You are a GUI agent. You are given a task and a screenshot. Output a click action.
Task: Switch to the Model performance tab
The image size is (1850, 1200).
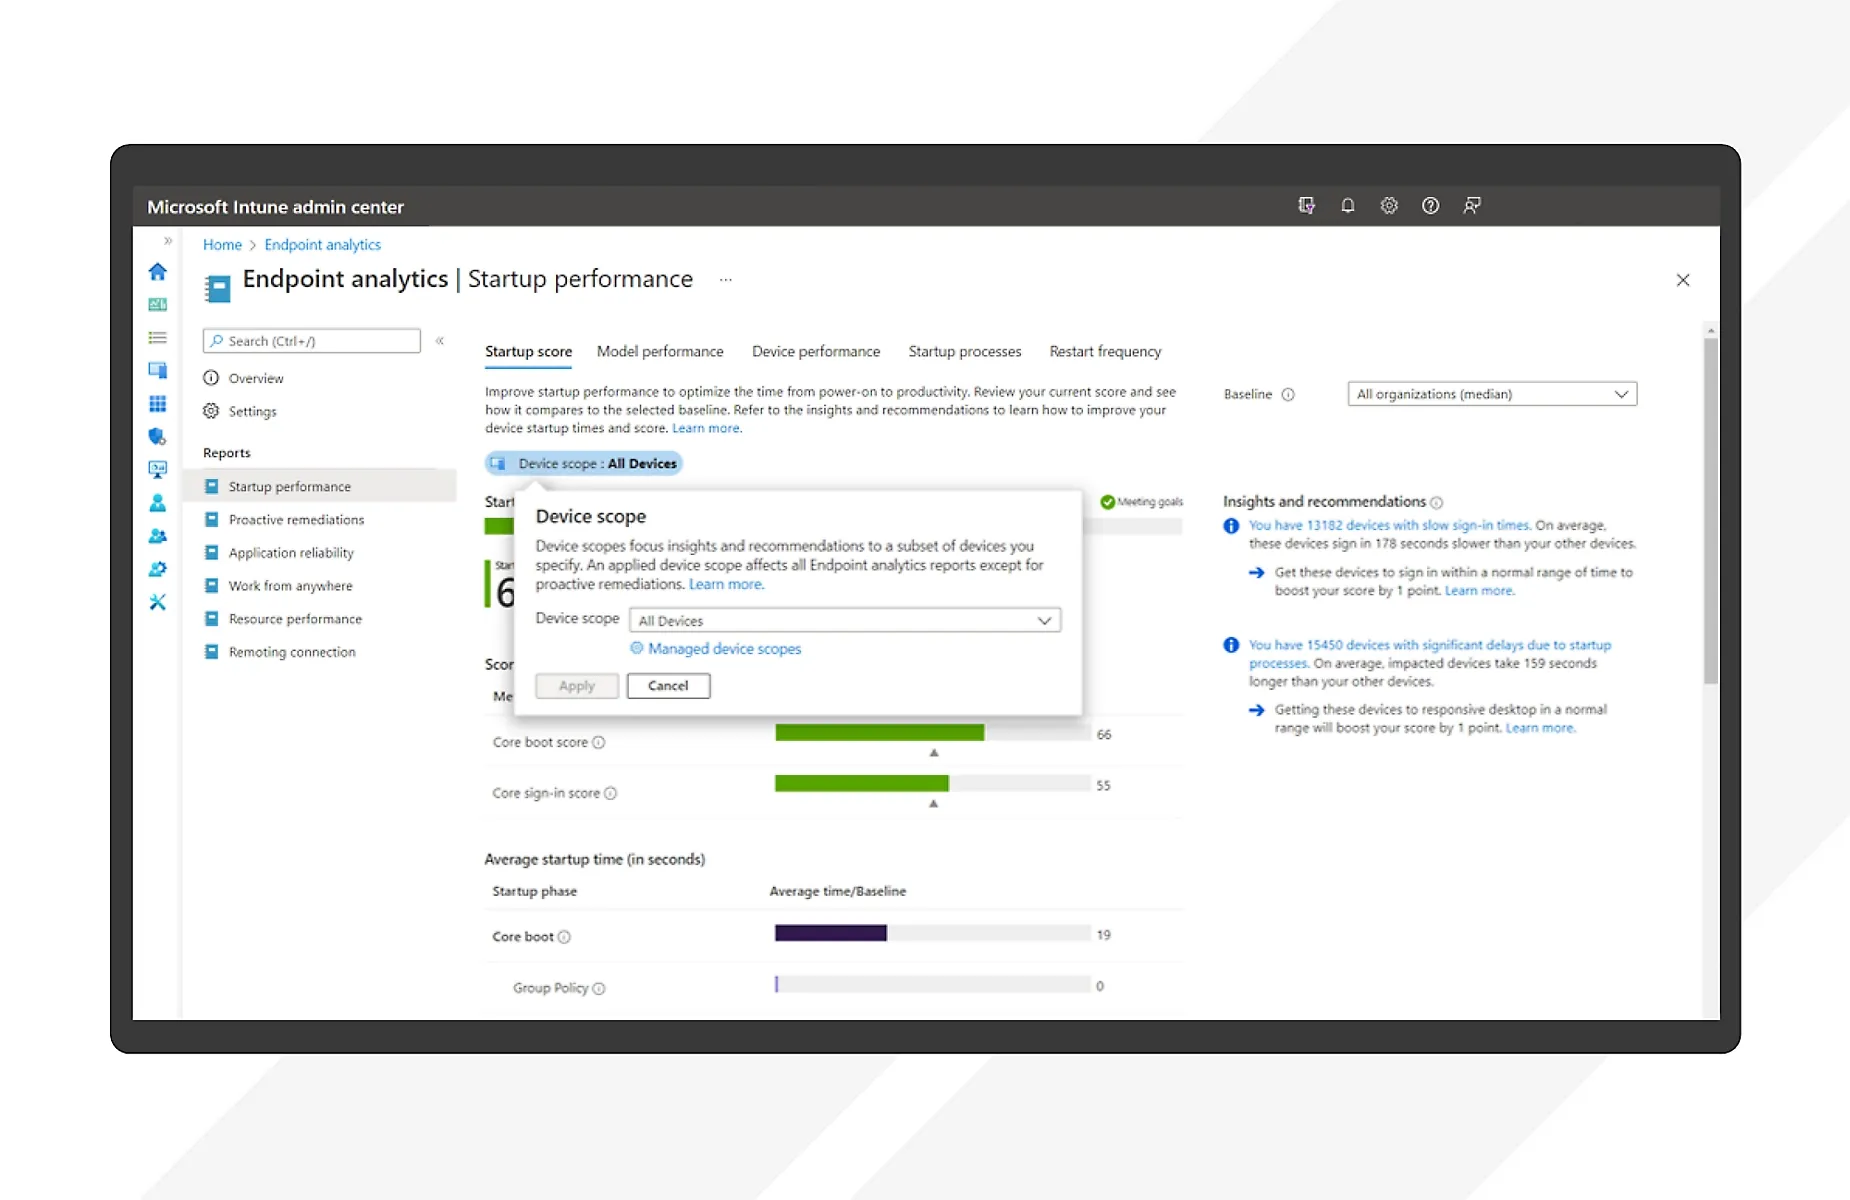[660, 352]
